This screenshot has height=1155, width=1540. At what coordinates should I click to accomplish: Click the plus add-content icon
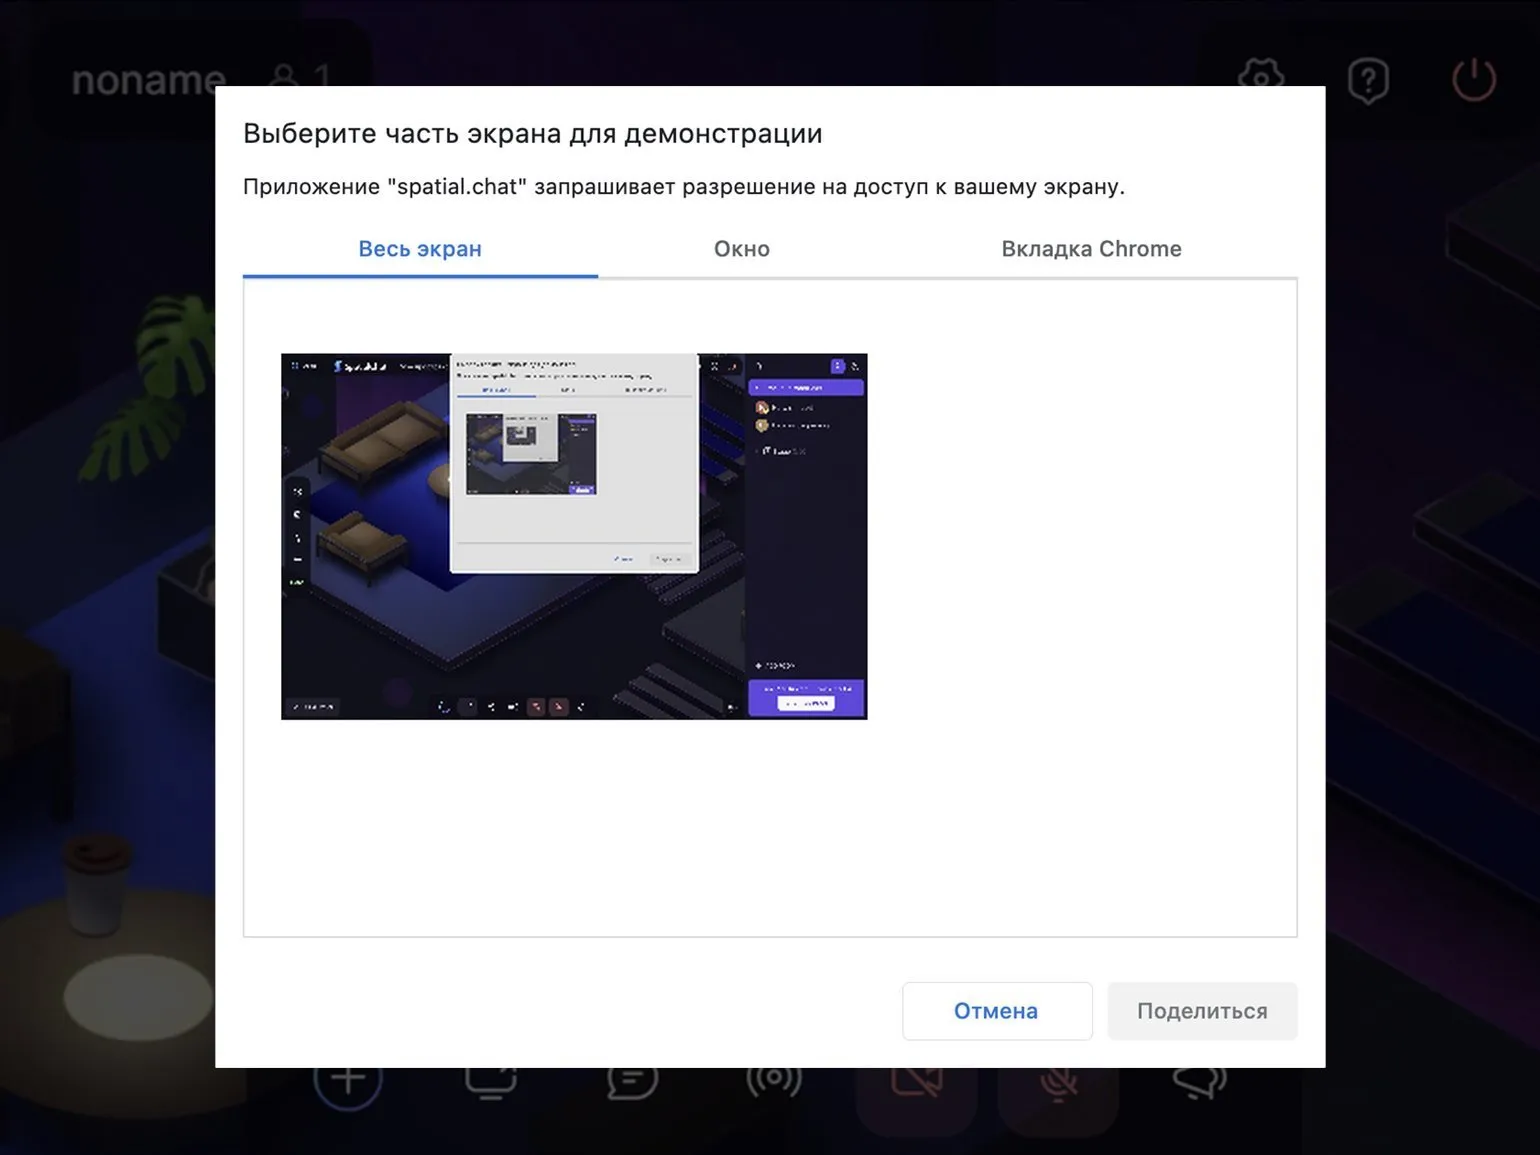(x=348, y=1081)
